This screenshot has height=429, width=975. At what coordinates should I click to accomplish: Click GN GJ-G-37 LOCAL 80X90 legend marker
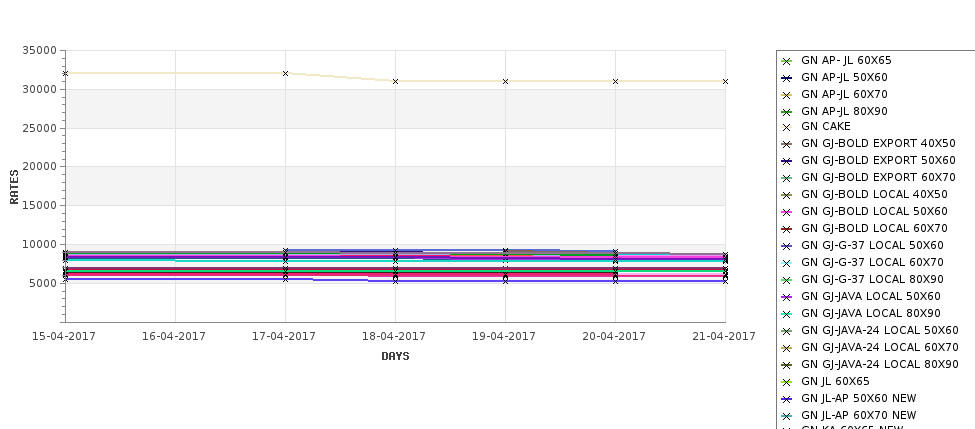click(787, 280)
